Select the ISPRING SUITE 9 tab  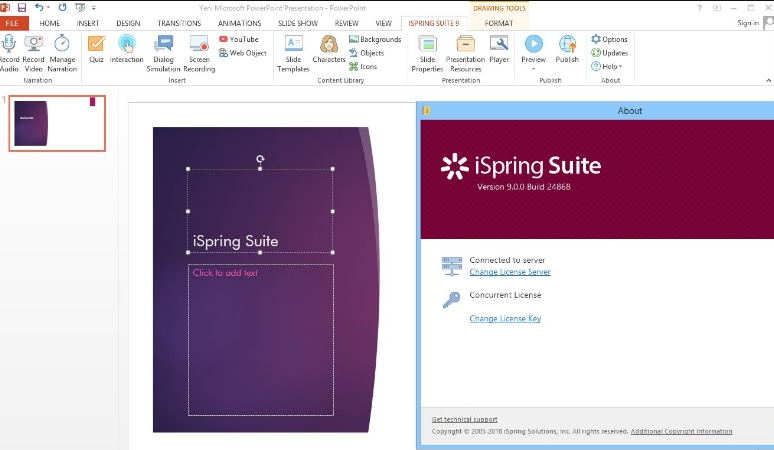(433, 23)
